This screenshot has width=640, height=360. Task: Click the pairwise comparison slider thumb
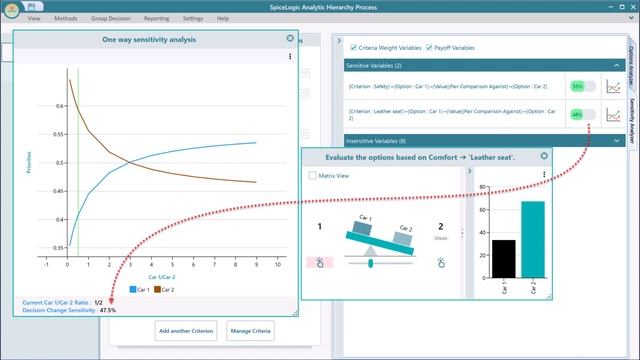pos(371,263)
